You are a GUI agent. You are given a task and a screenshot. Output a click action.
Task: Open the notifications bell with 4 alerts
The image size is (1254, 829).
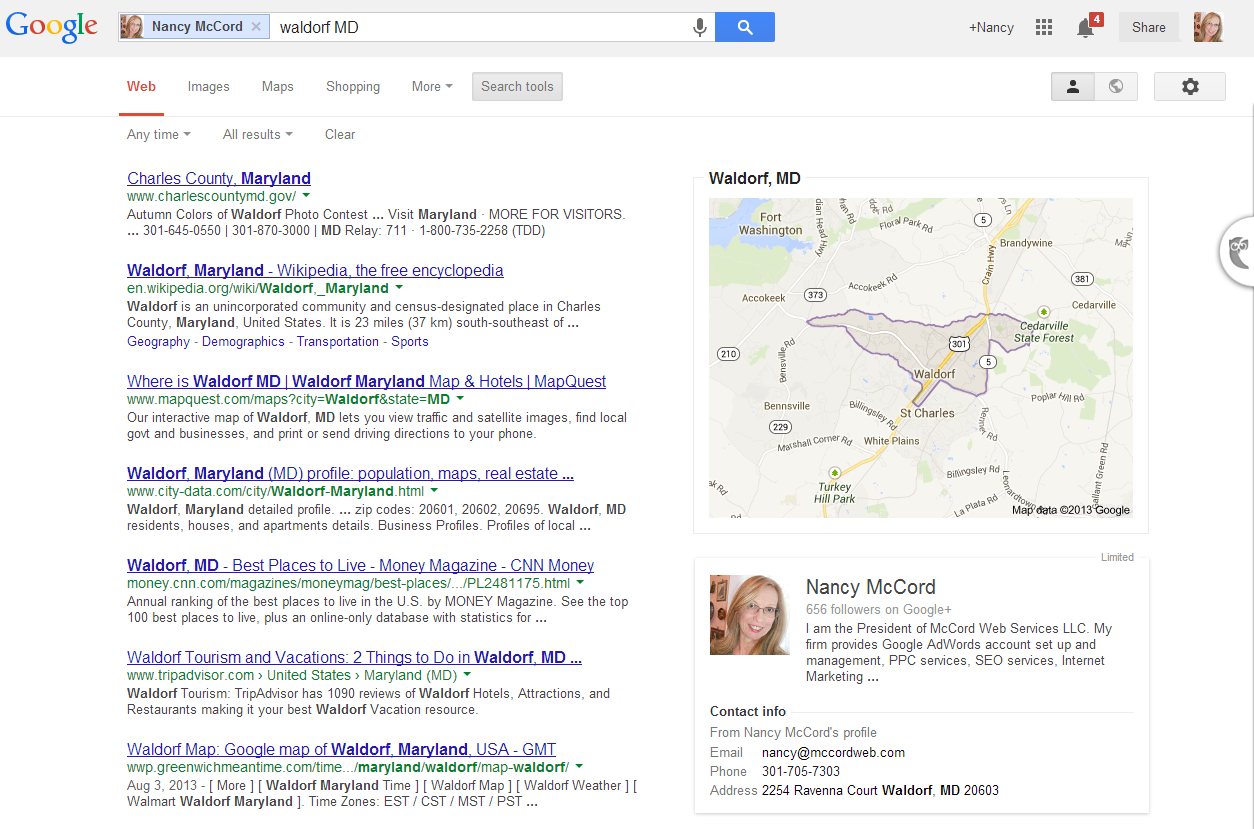1087,26
